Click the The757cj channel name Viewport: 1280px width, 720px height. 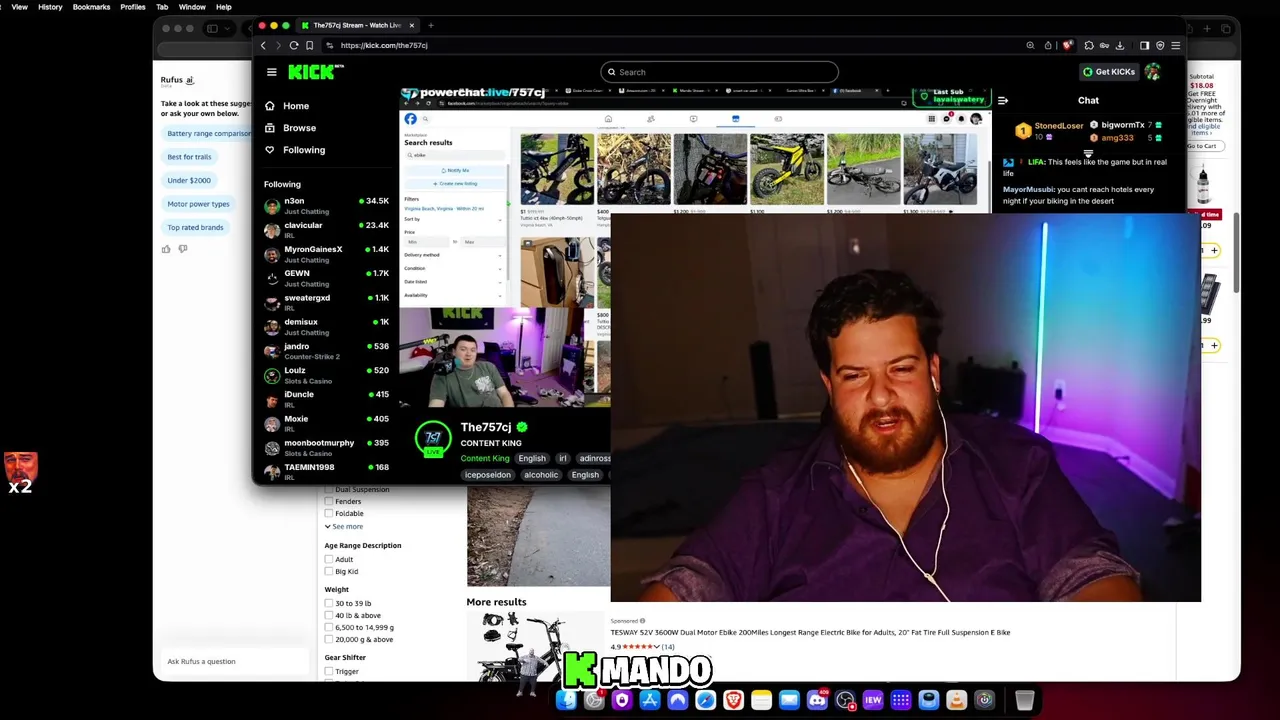pyautogui.click(x=486, y=427)
